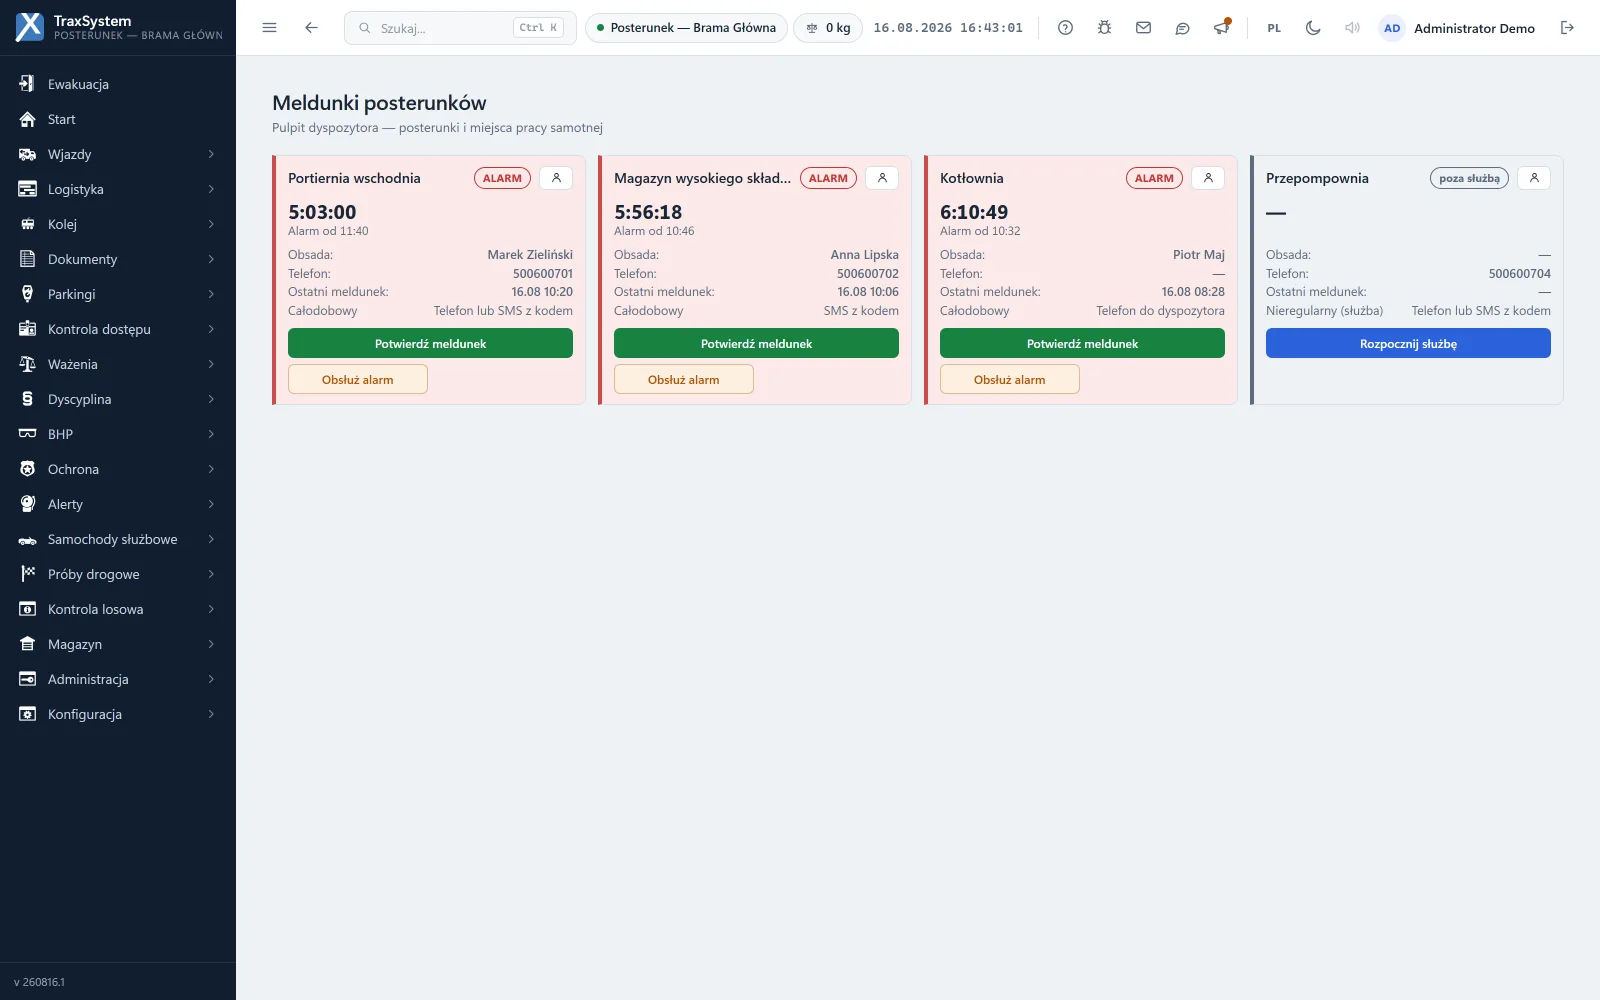Viewport: 1600px width, 1000px height.
Task: Expand the Kontrola dostępu menu
Action: (x=118, y=329)
